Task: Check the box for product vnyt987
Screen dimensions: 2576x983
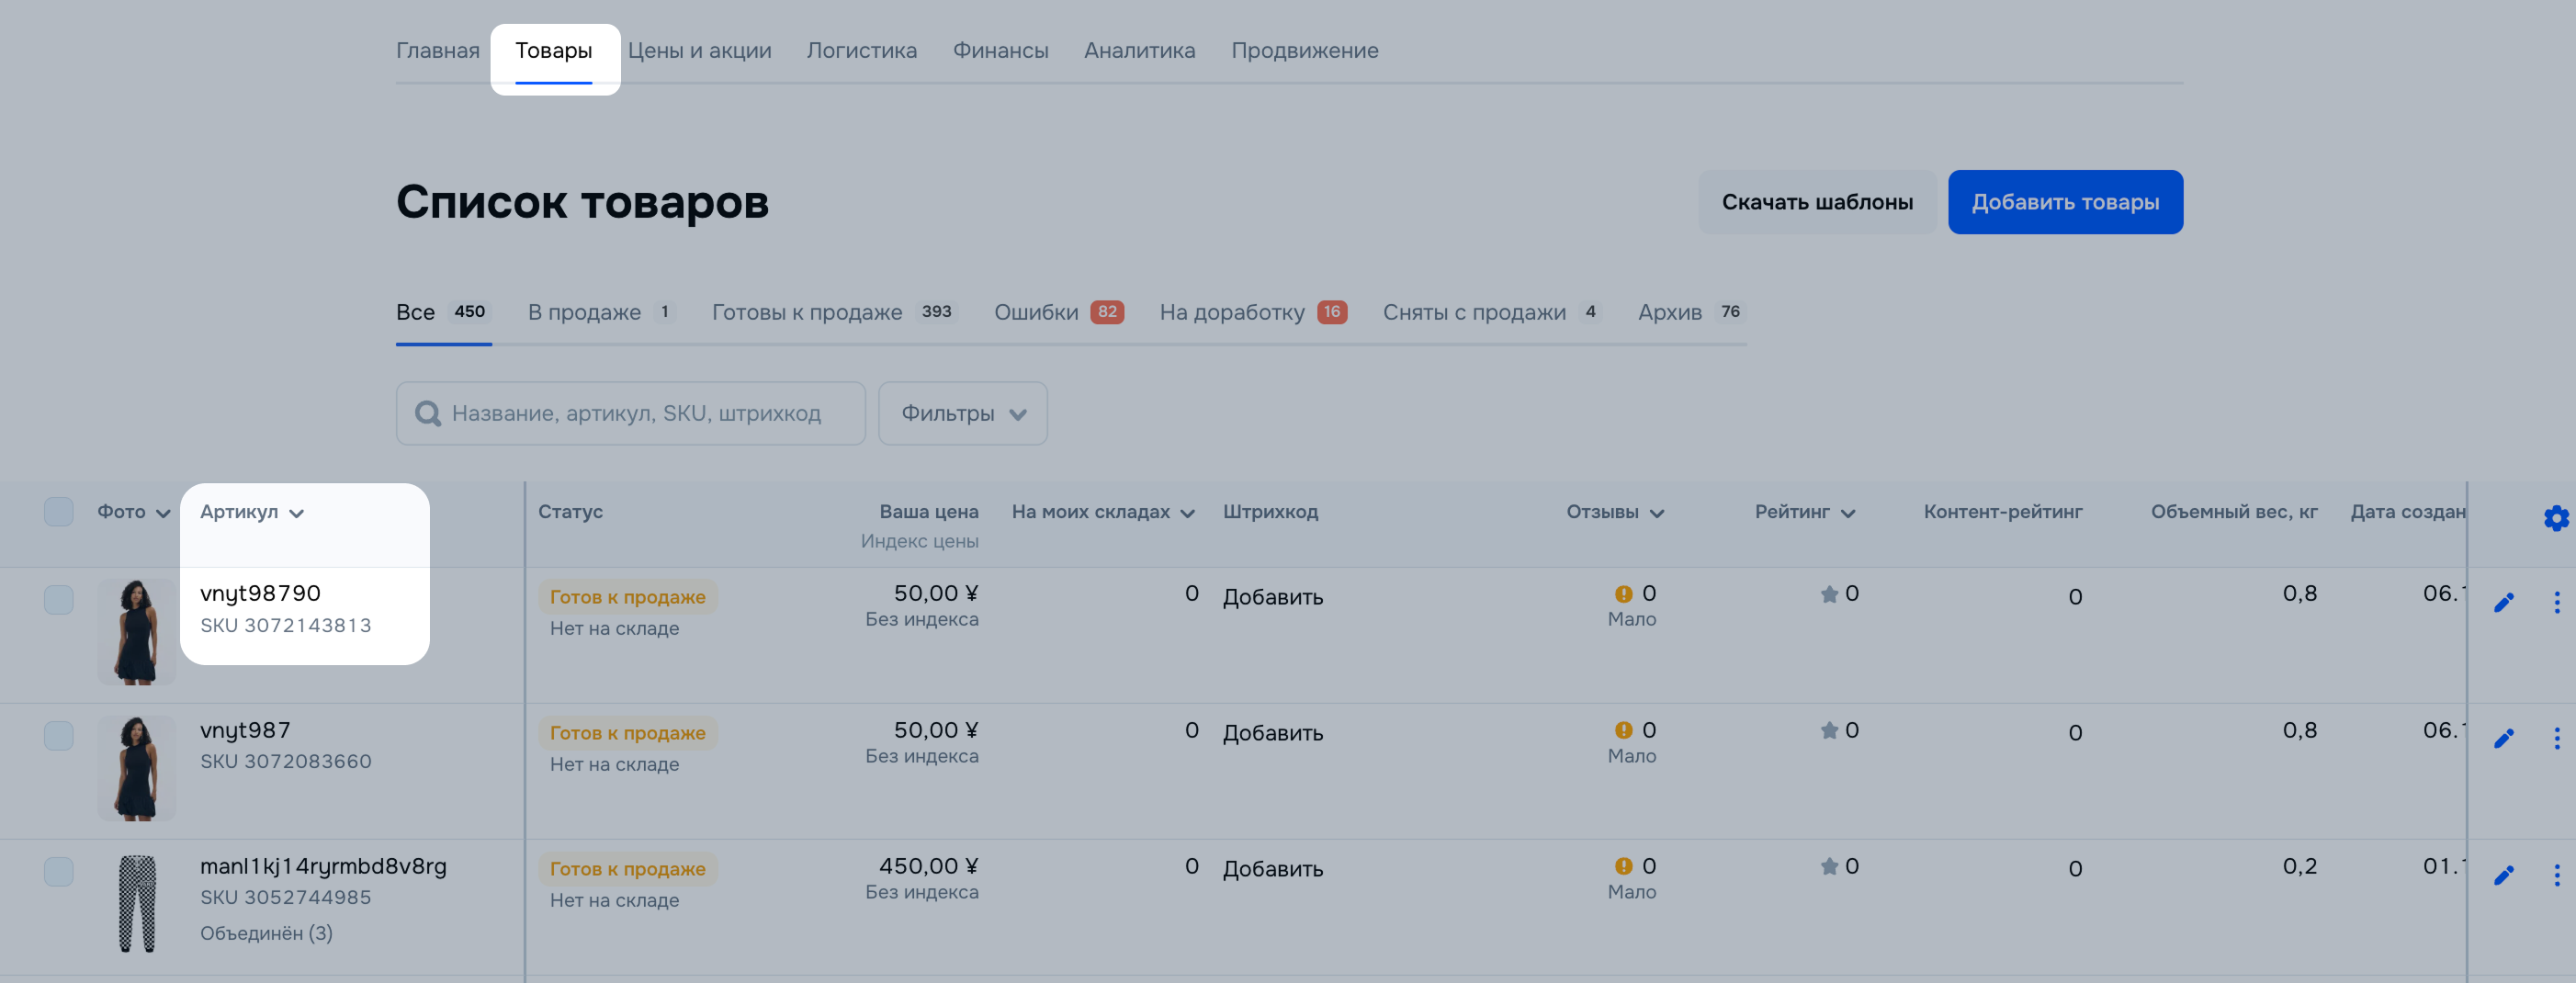Action: [59, 736]
